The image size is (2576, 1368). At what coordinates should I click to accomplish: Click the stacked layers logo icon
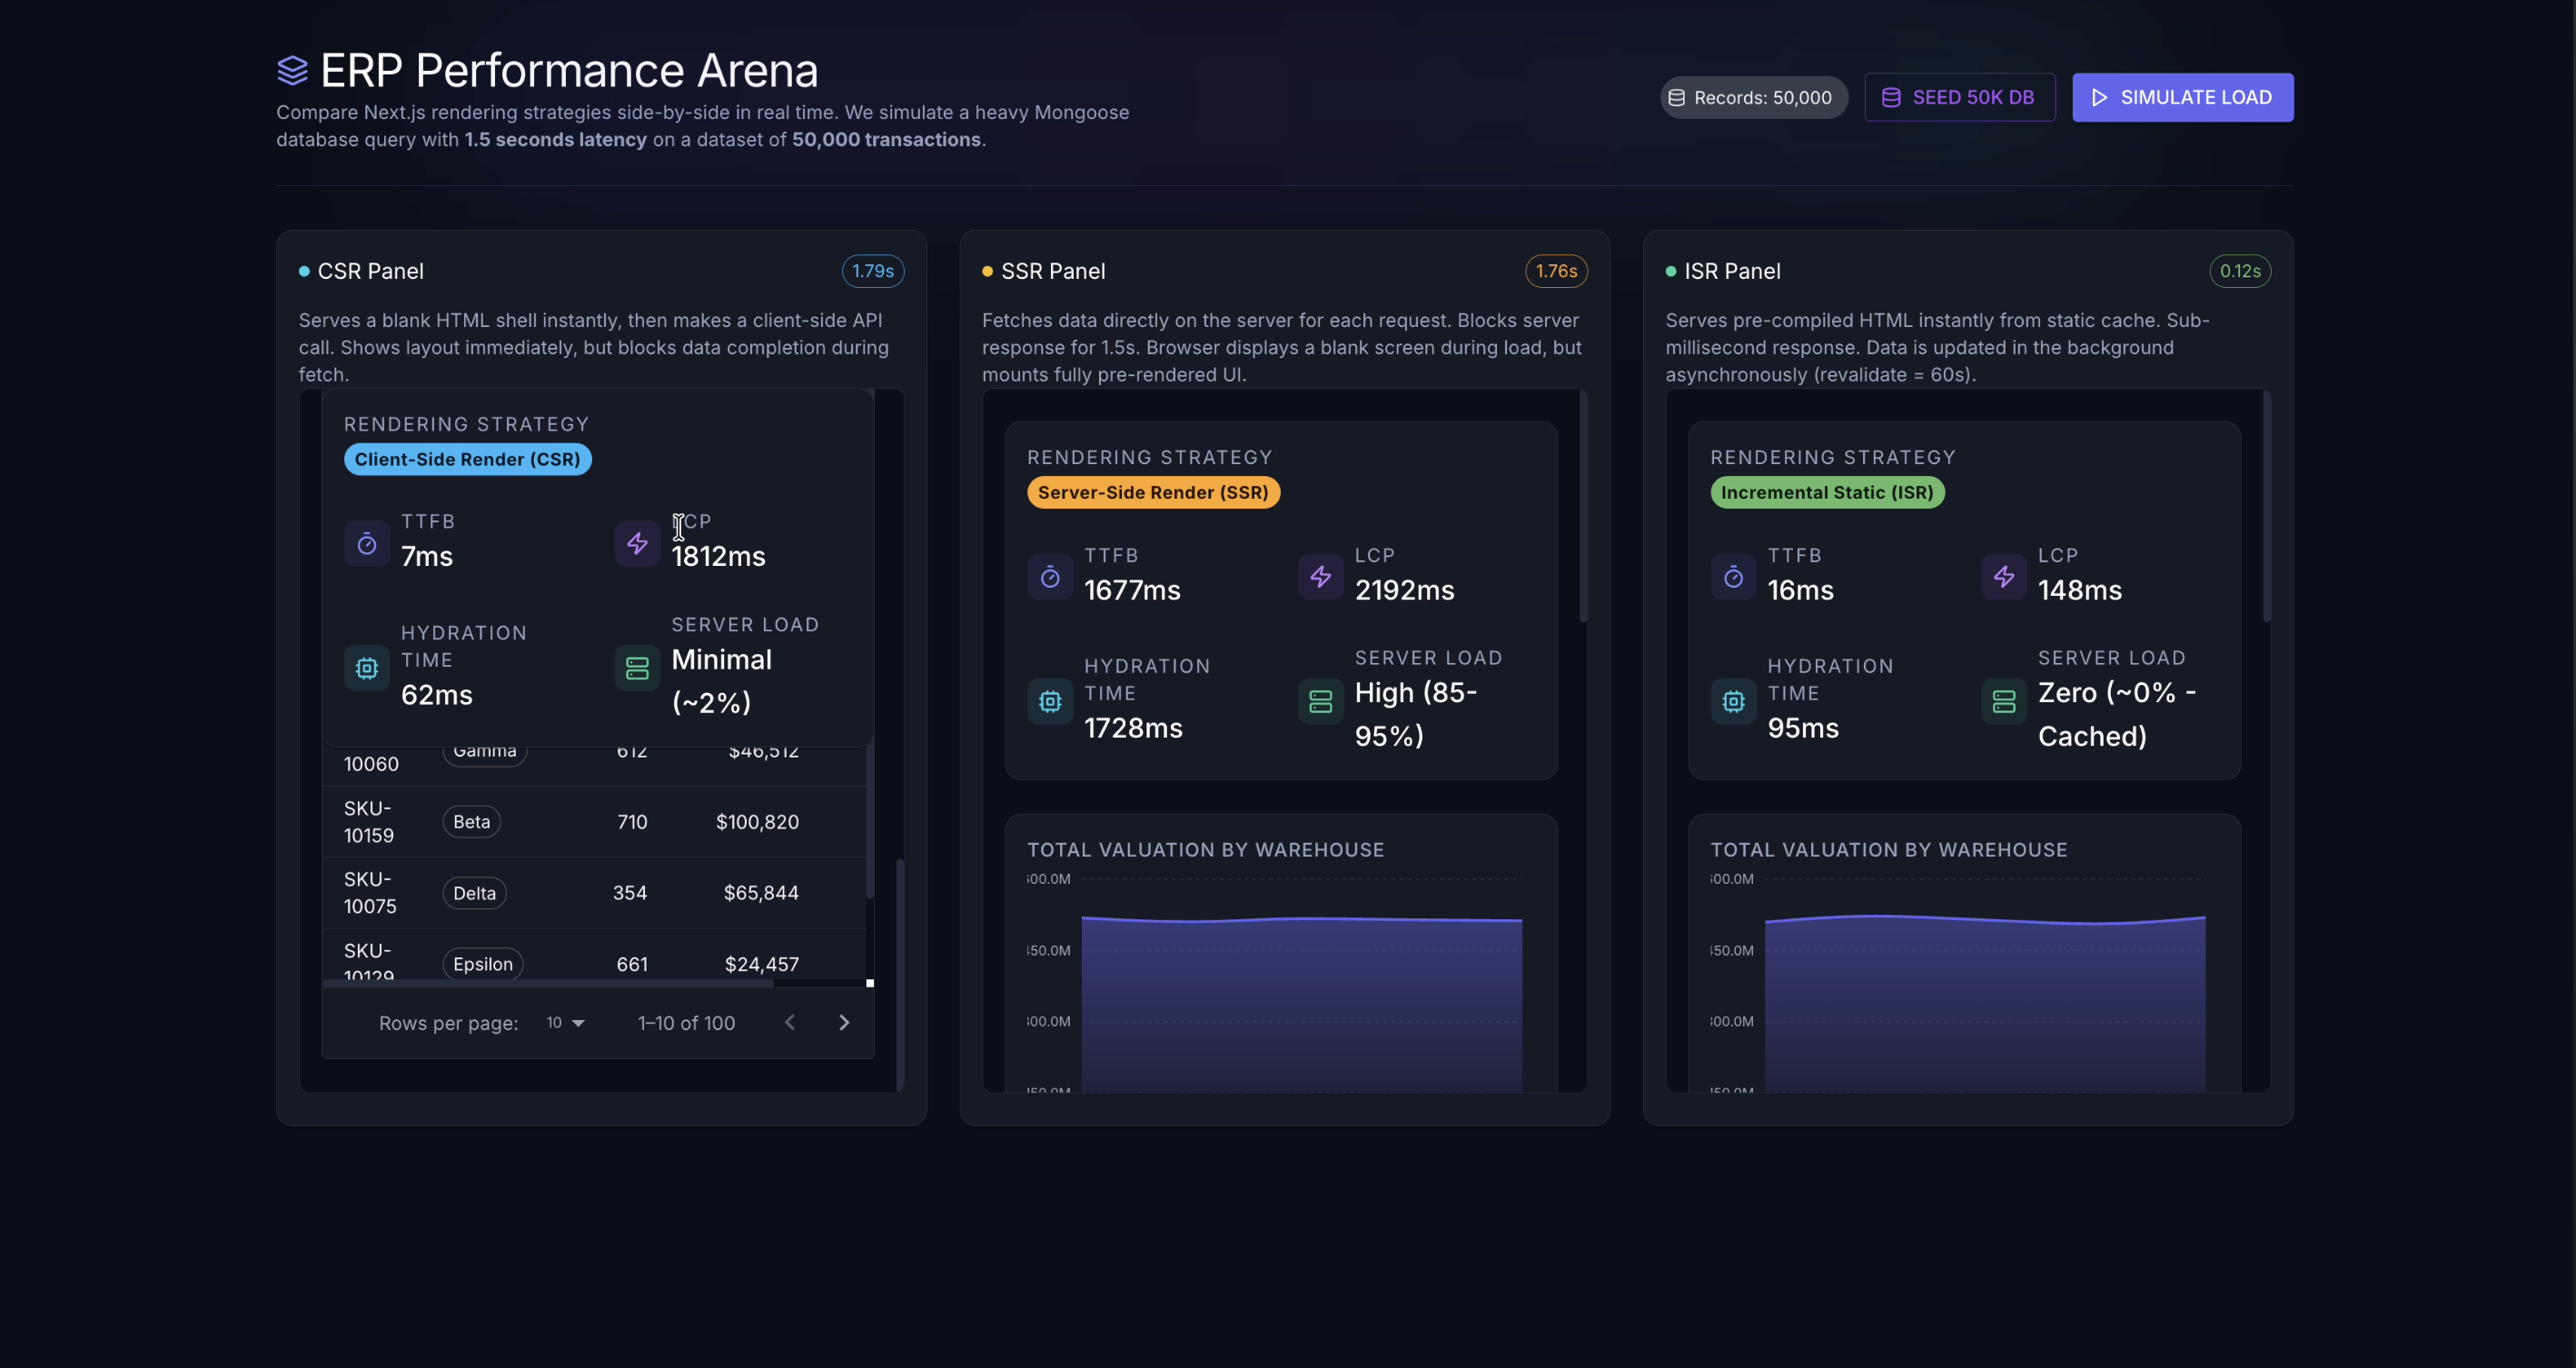tap(292, 70)
